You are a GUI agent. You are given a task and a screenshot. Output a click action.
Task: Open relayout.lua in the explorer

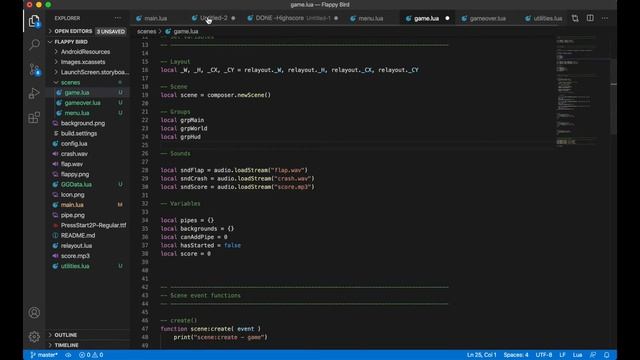[x=76, y=246]
